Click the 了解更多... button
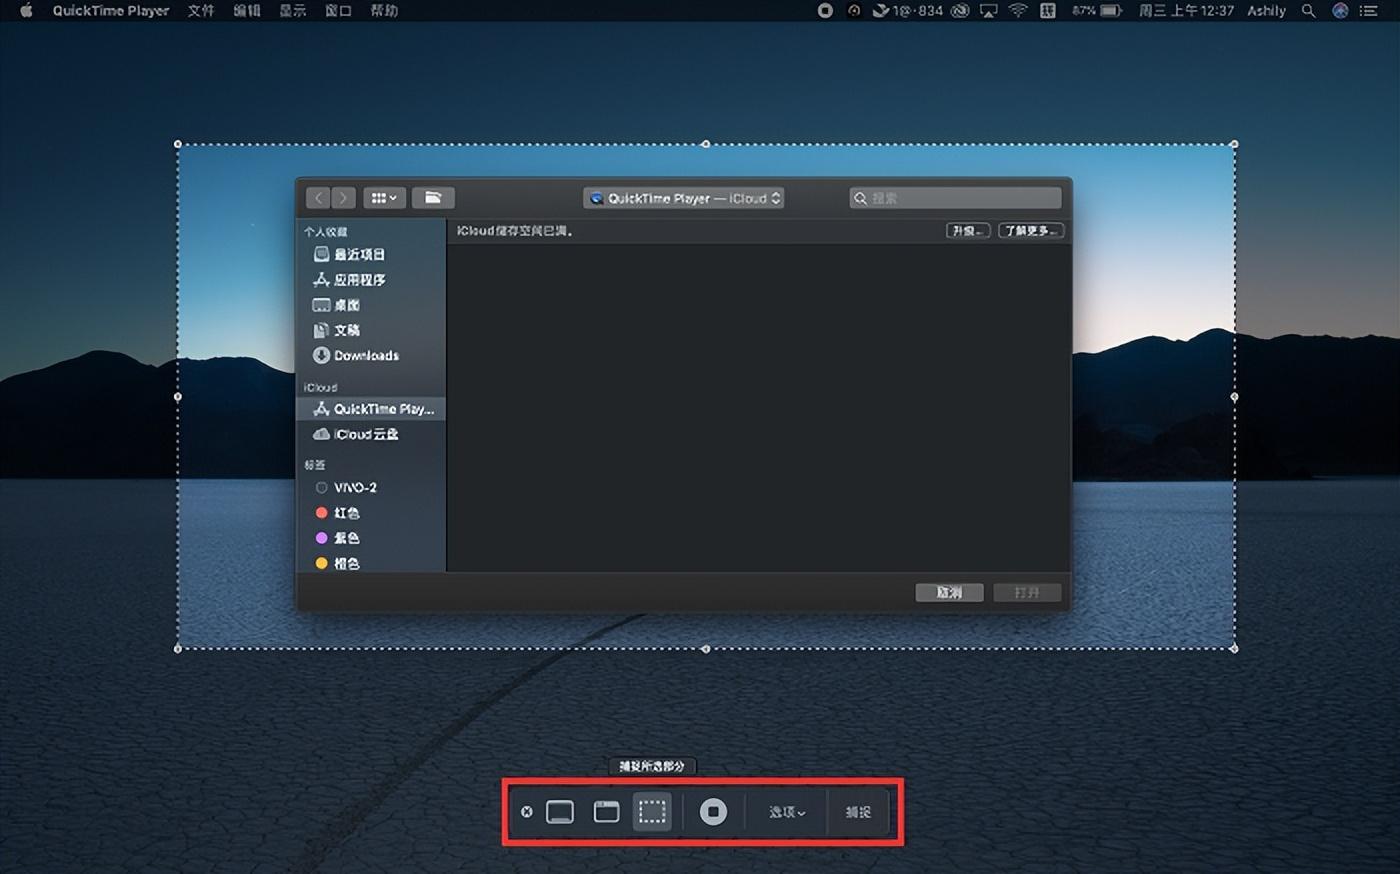This screenshot has width=1400, height=874. click(x=1031, y=230)
